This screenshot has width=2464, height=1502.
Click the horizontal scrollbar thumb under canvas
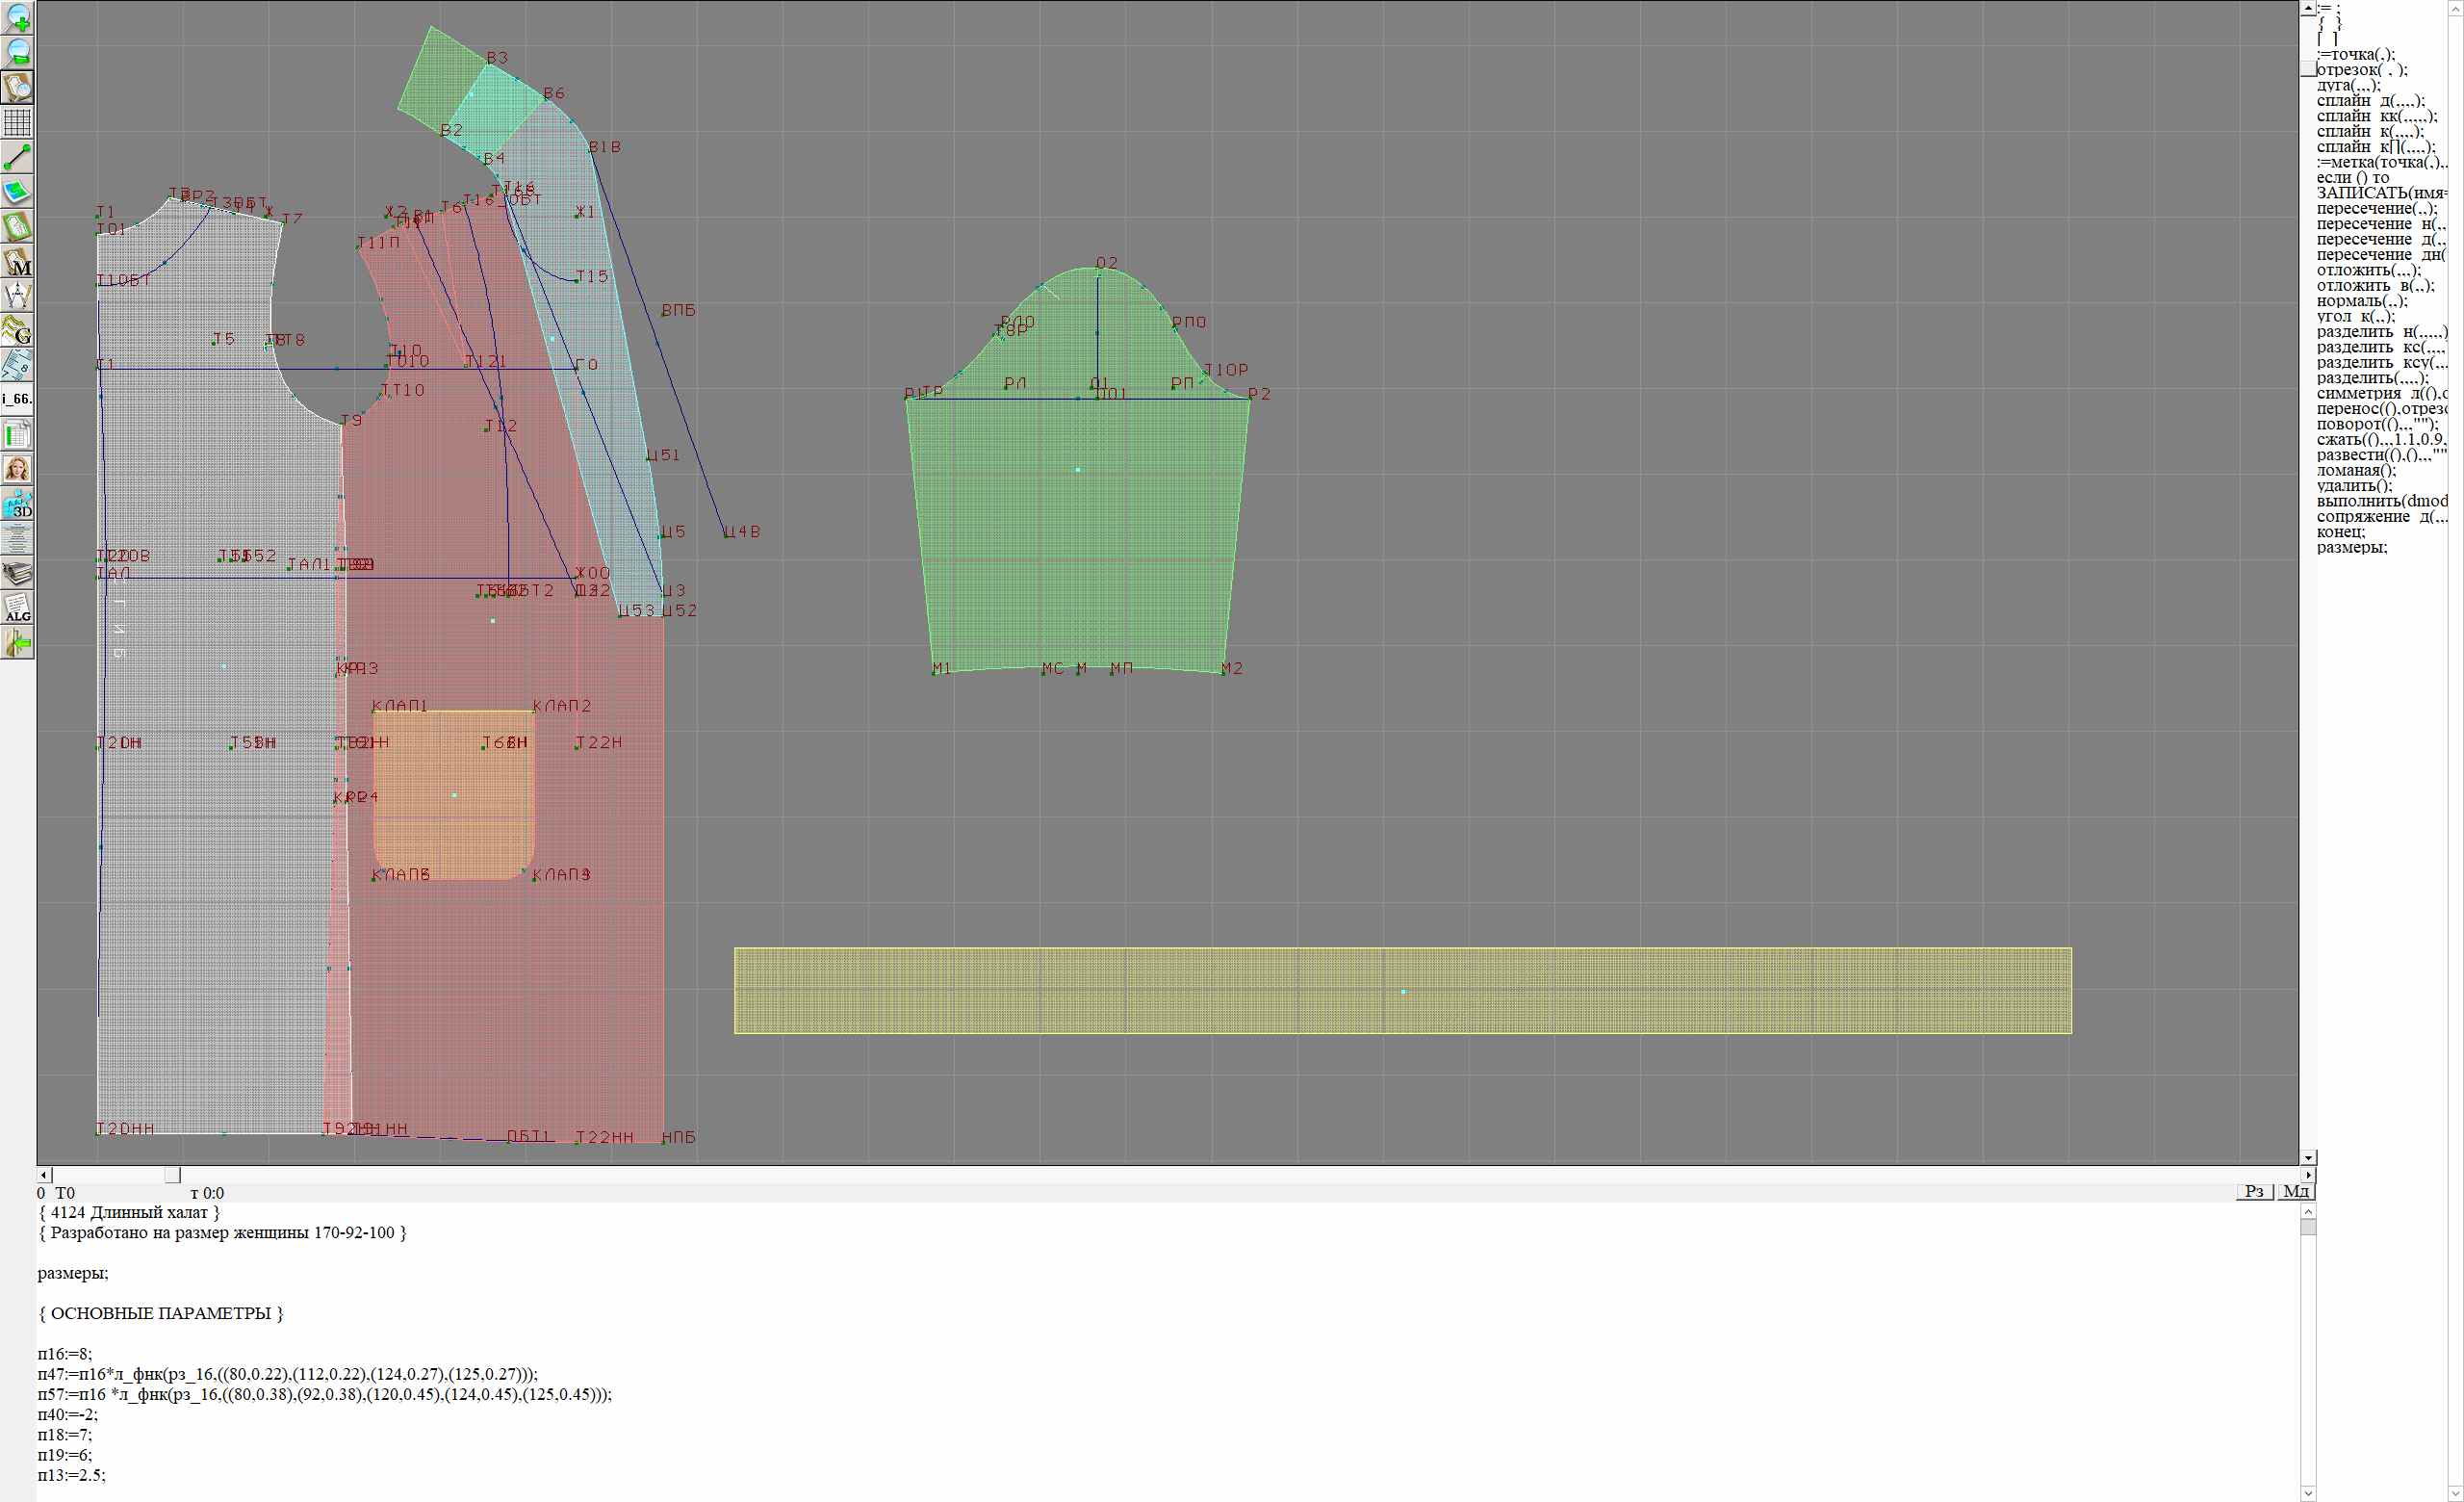pos(173,1175)
